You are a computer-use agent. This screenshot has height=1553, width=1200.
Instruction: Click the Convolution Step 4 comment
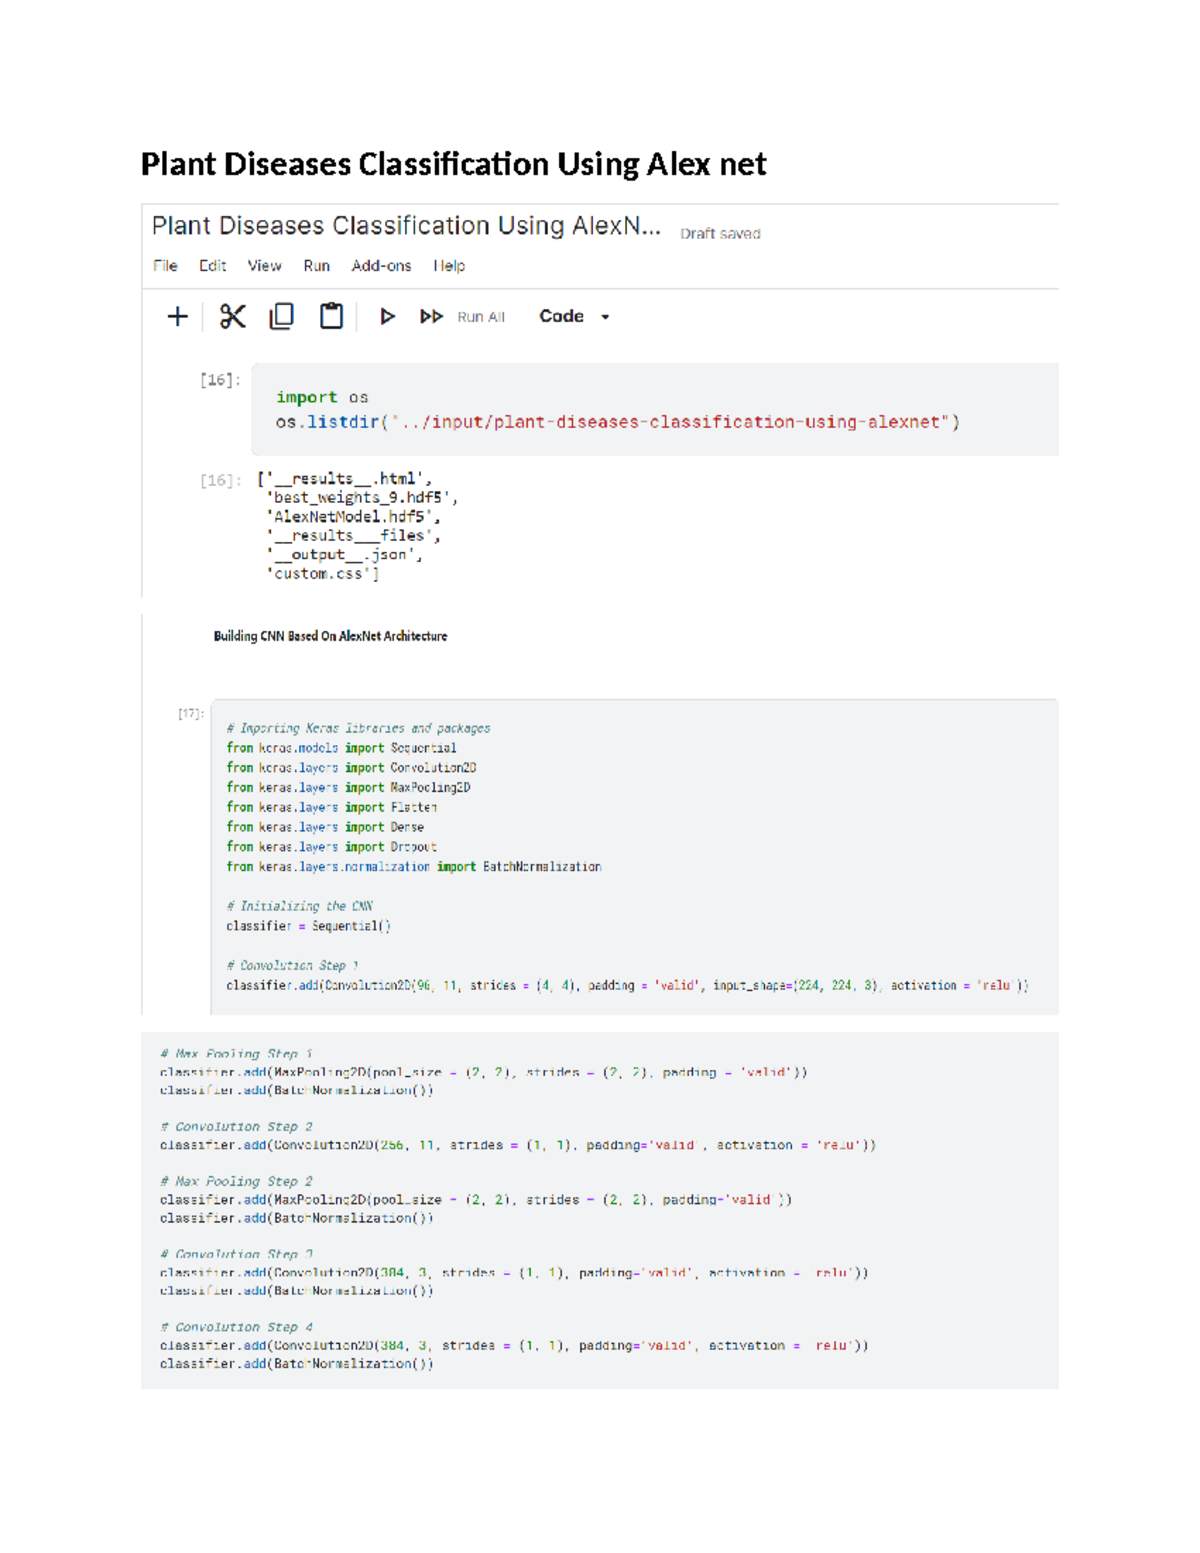click(x=236, y=1328)
